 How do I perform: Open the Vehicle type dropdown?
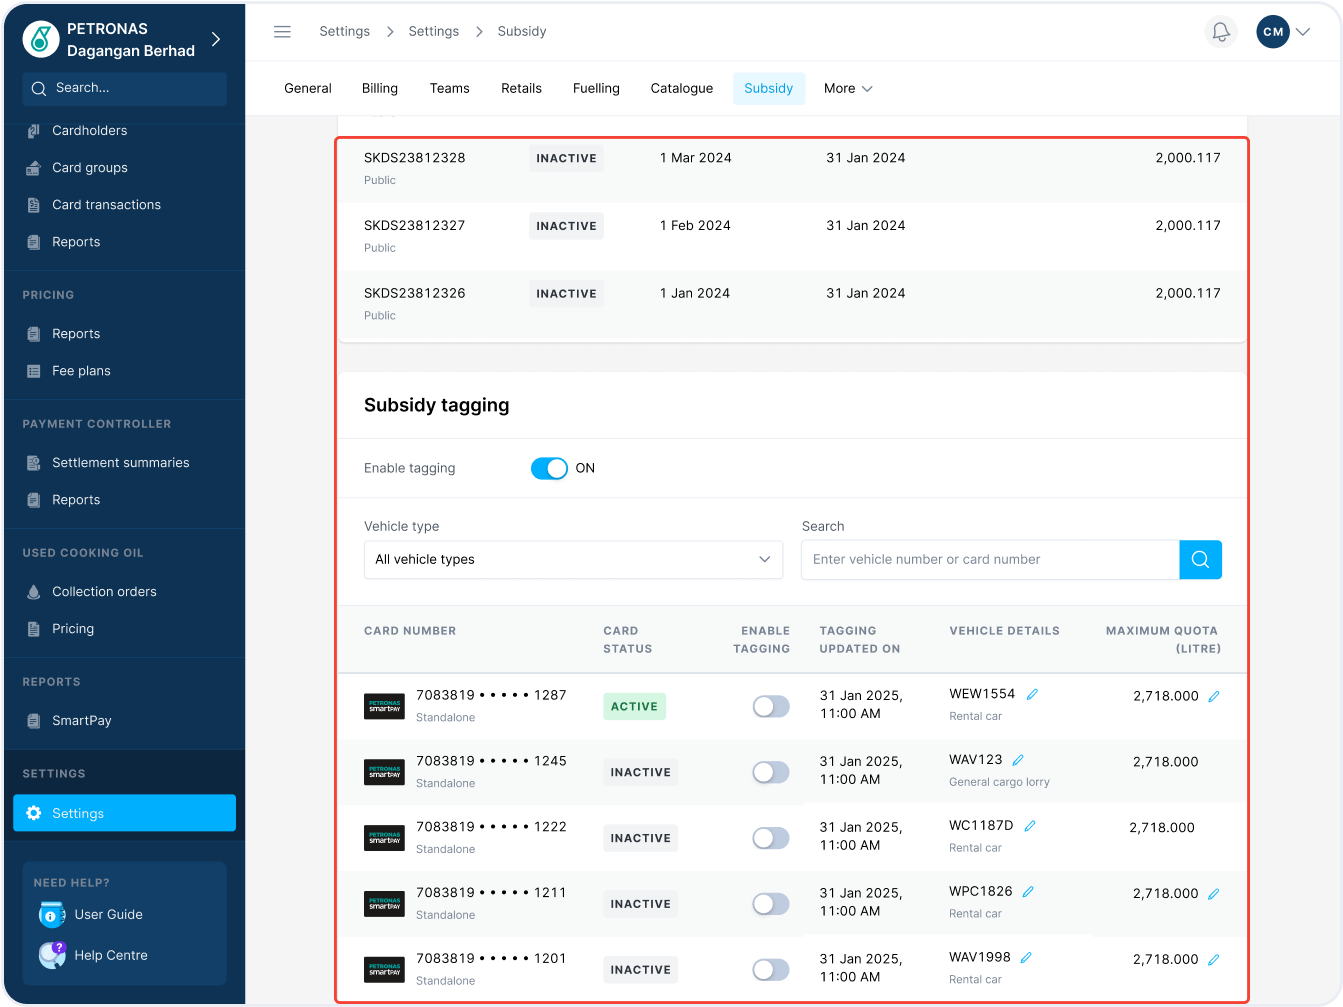tap(573, 560)
